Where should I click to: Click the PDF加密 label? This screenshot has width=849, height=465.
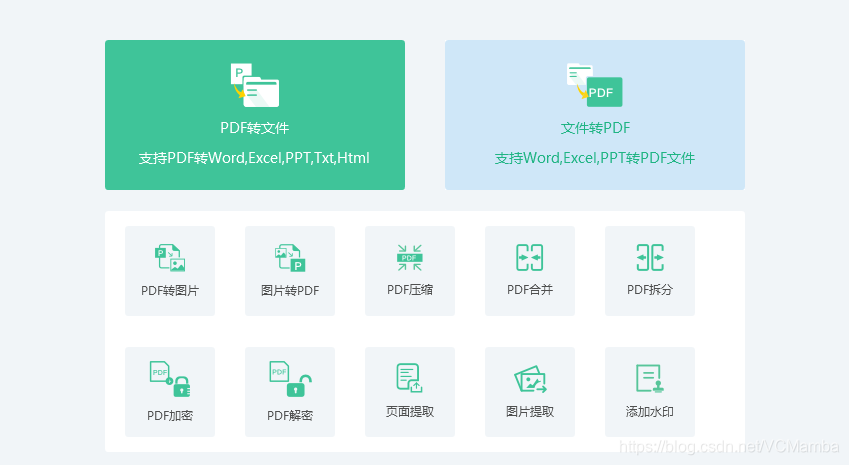coord(170,416)
